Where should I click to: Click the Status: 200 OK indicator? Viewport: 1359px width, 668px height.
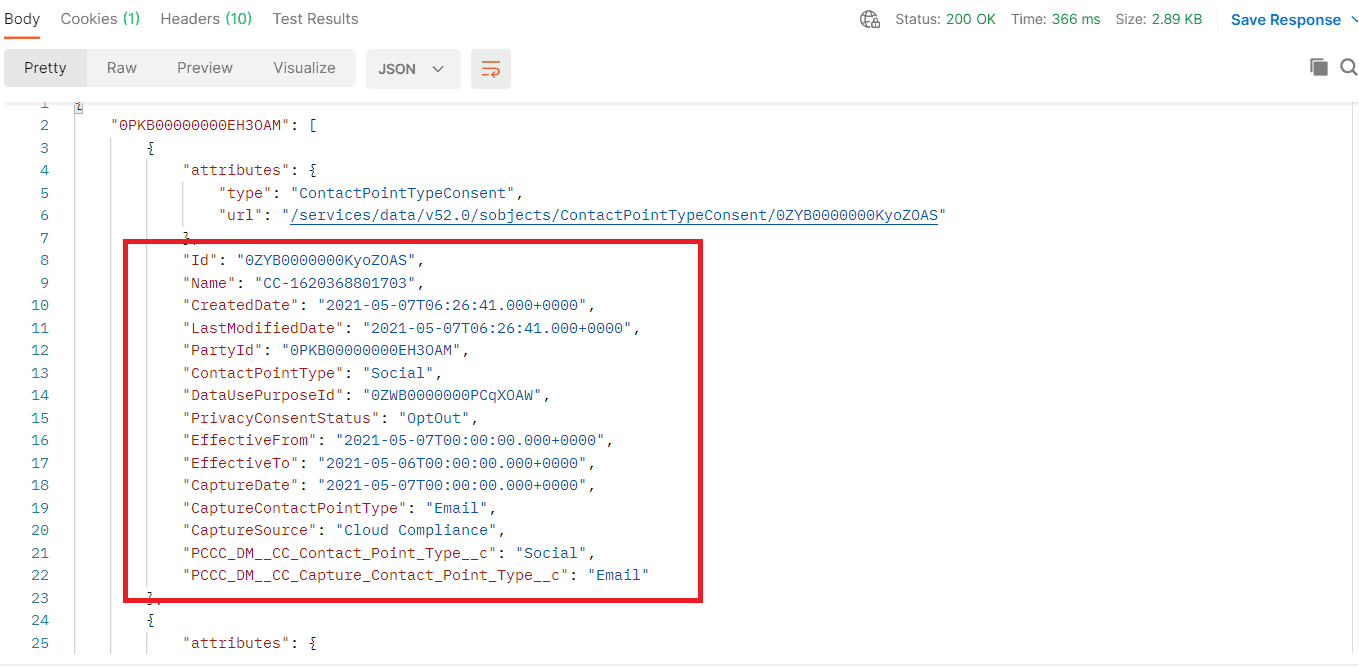click(x=945, y=18)
